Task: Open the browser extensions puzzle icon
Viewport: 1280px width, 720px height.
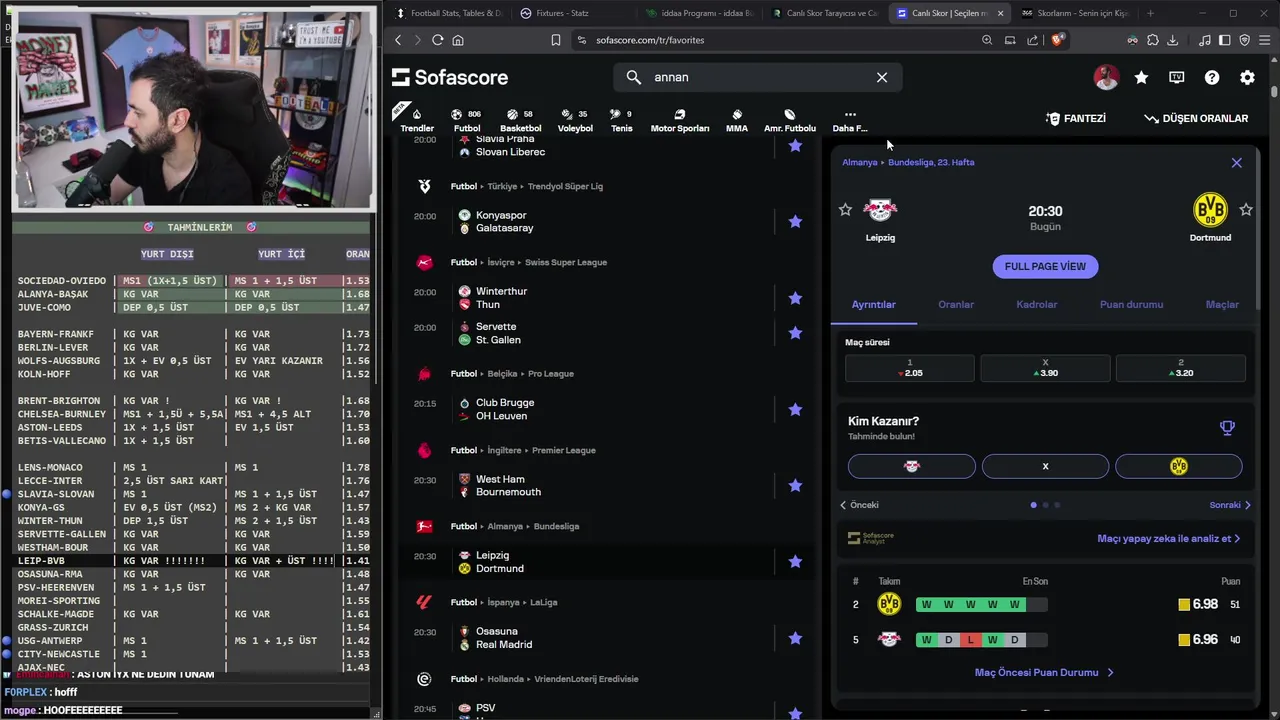Action: click(x=1153, y=40)
